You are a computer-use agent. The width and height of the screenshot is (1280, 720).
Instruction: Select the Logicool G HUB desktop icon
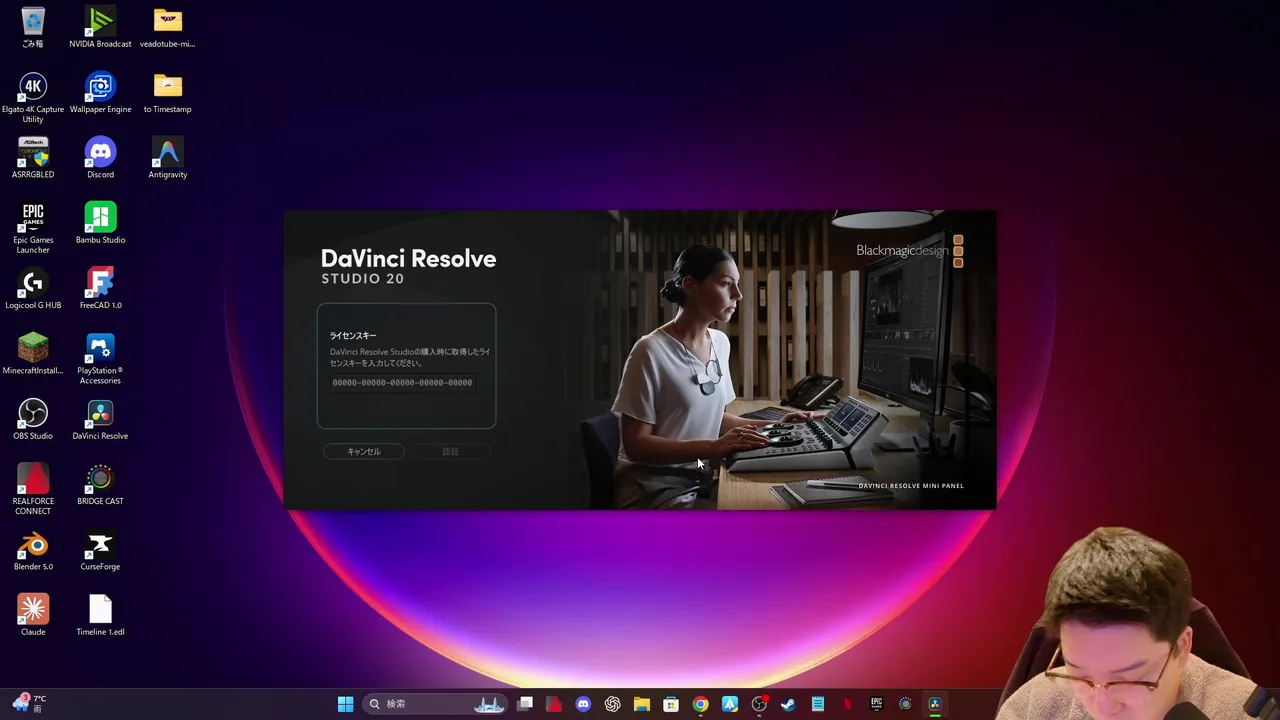coord(33,289)
